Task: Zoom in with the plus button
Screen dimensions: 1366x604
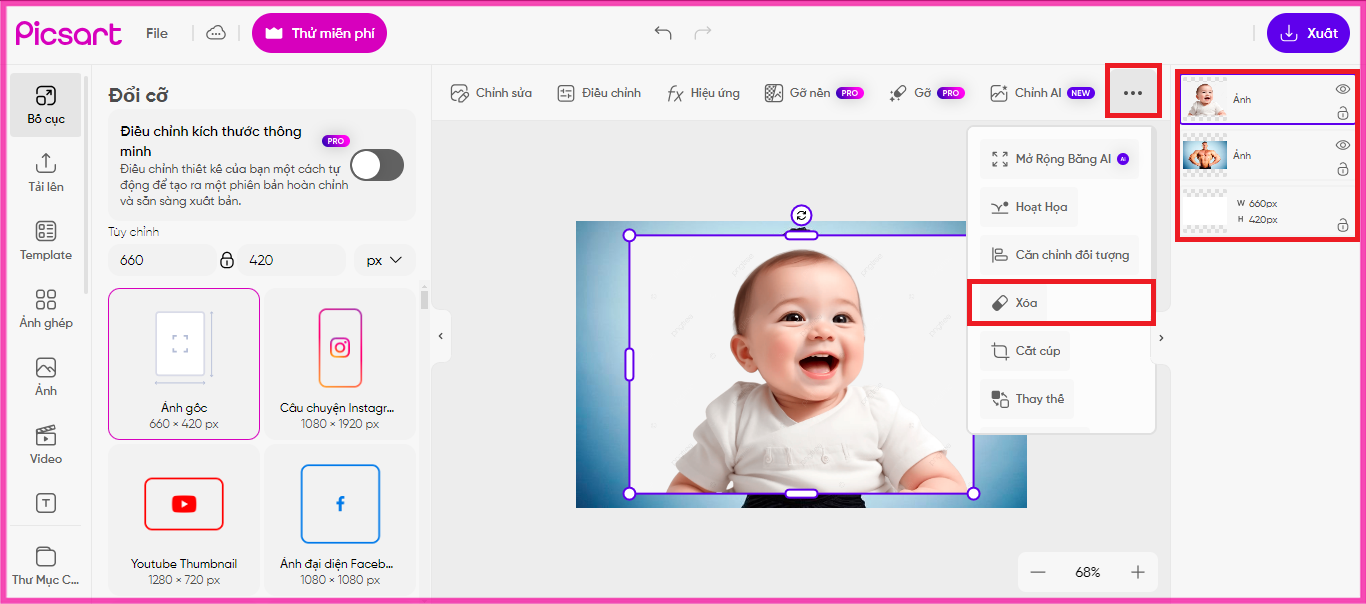Action: (x=1137, y=572)
